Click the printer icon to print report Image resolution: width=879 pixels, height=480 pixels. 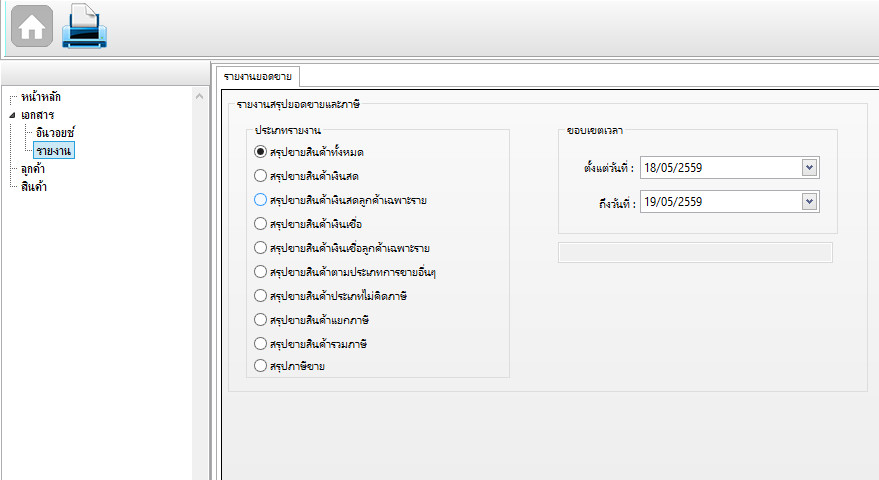tap(84, 26)
